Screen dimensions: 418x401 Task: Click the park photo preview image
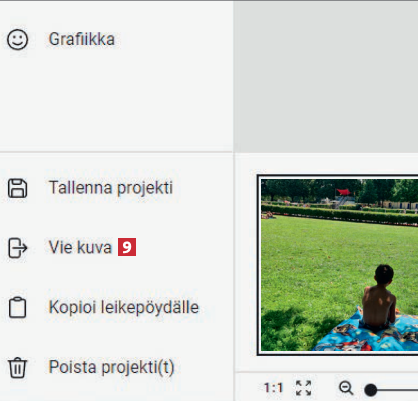[x=337, y=265]
